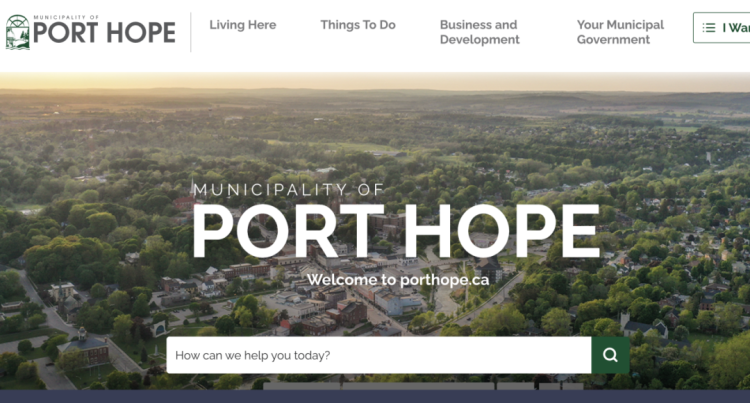Click the PORT HOPE wordmark in header
The height and width of the screenshot is (403, 750).
[x=104, y=33]
